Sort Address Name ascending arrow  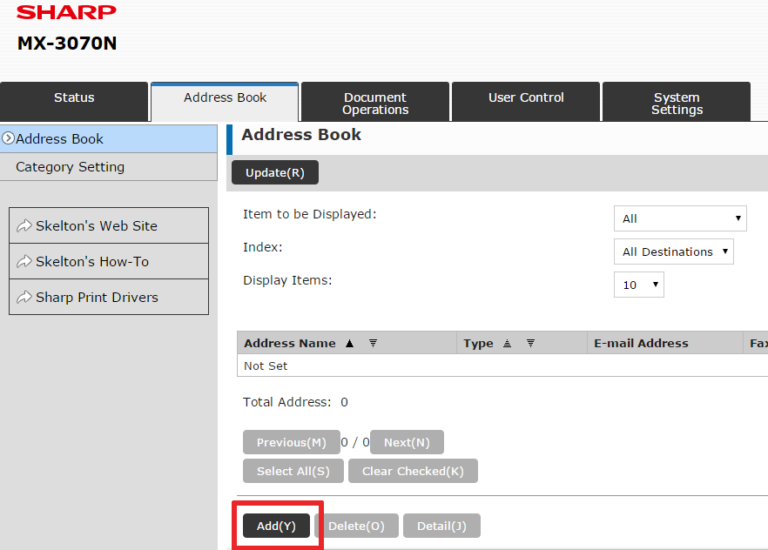click(349, 343)
